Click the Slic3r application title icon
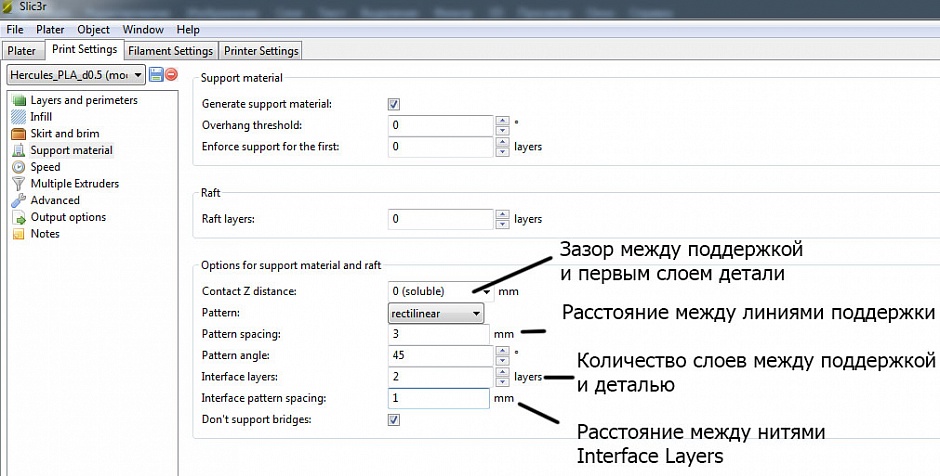 point(8,7)
